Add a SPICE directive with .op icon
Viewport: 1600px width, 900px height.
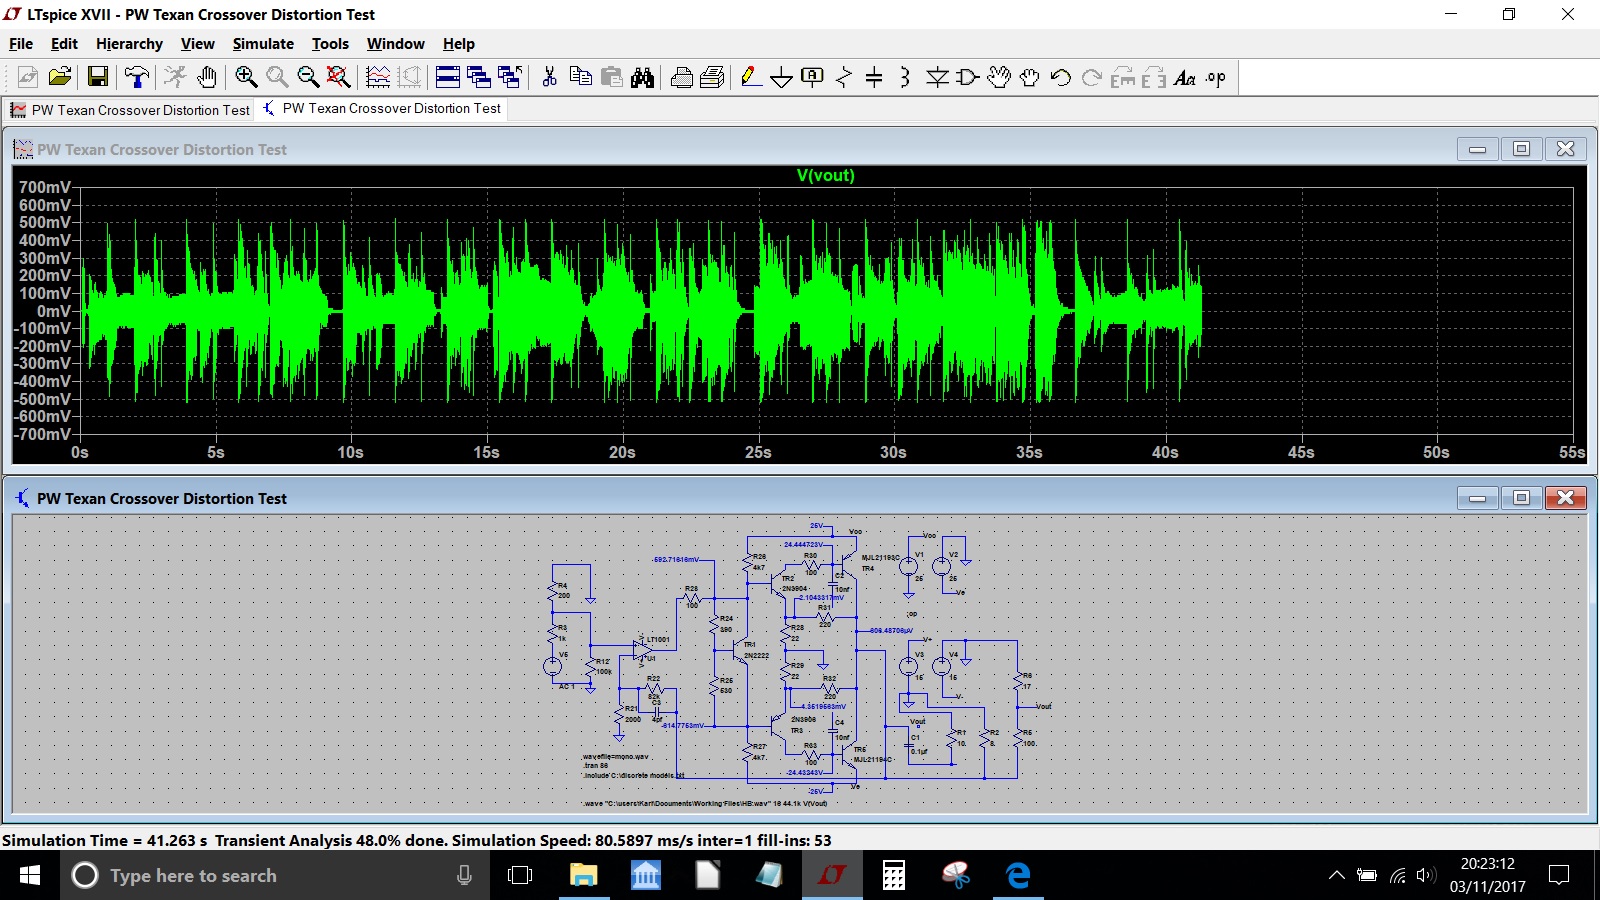tap(1216, 77)
